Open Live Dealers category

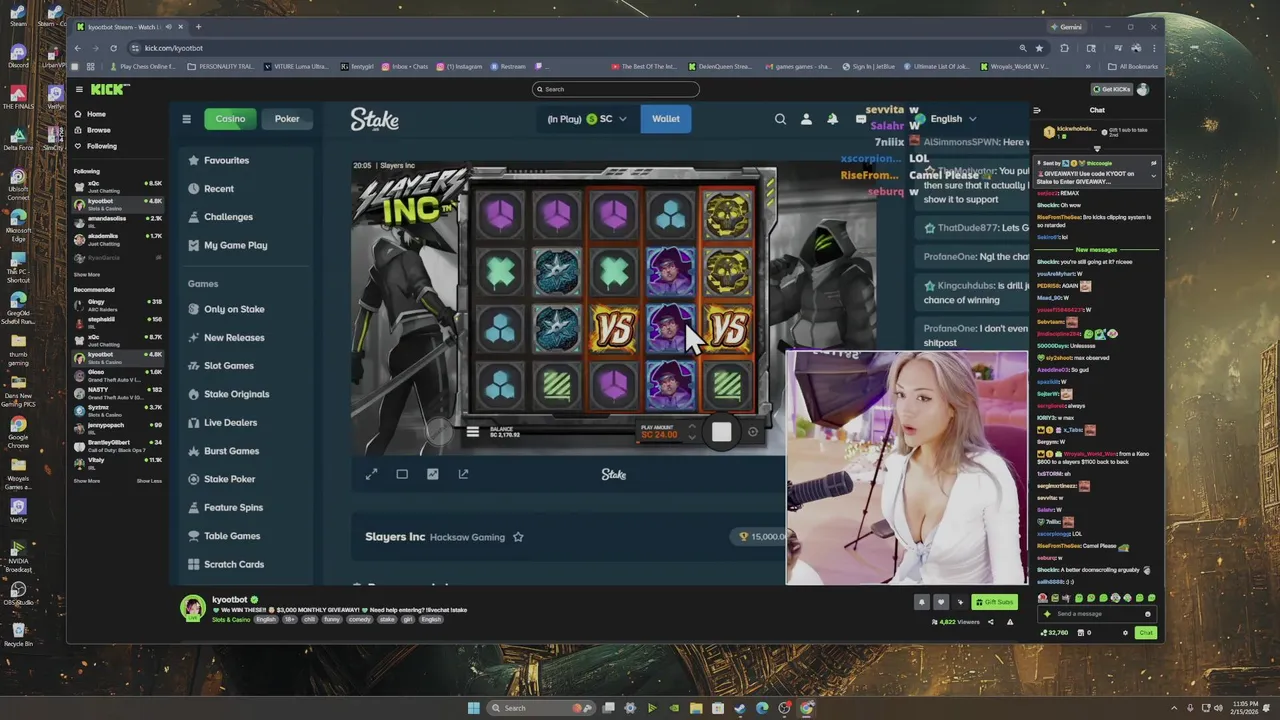click(223, 422)
